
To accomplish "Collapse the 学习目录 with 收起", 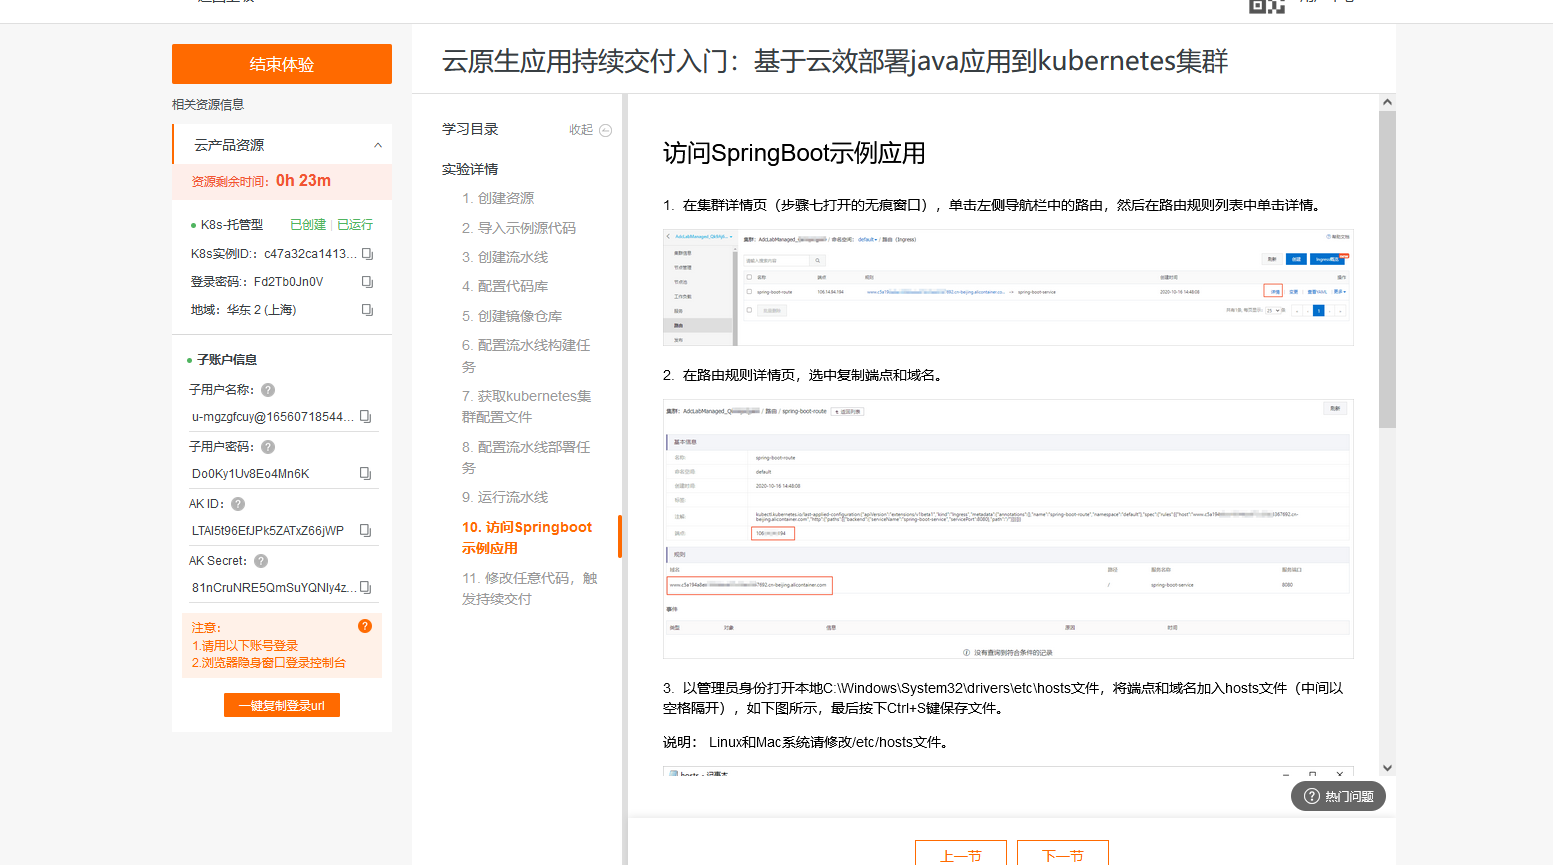I will click(590, 130).
